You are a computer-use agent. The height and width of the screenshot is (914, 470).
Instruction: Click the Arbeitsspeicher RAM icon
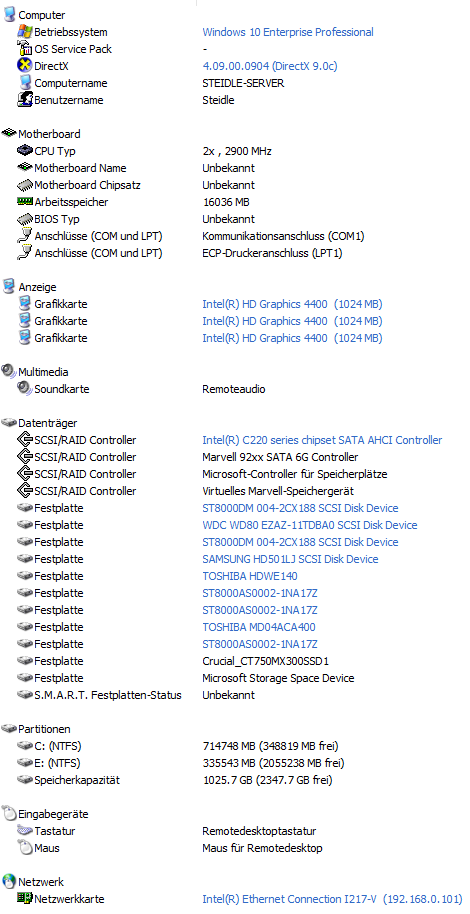[x=25, y=202]
